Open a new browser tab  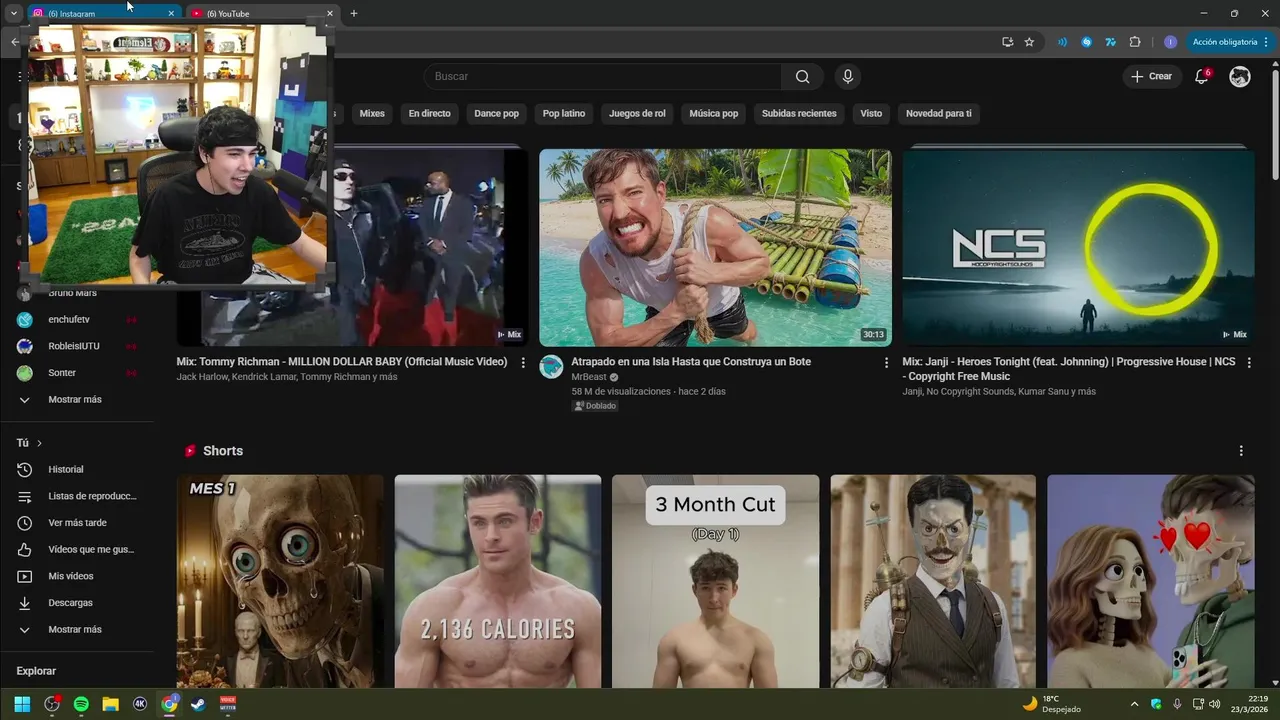(353, 13)
